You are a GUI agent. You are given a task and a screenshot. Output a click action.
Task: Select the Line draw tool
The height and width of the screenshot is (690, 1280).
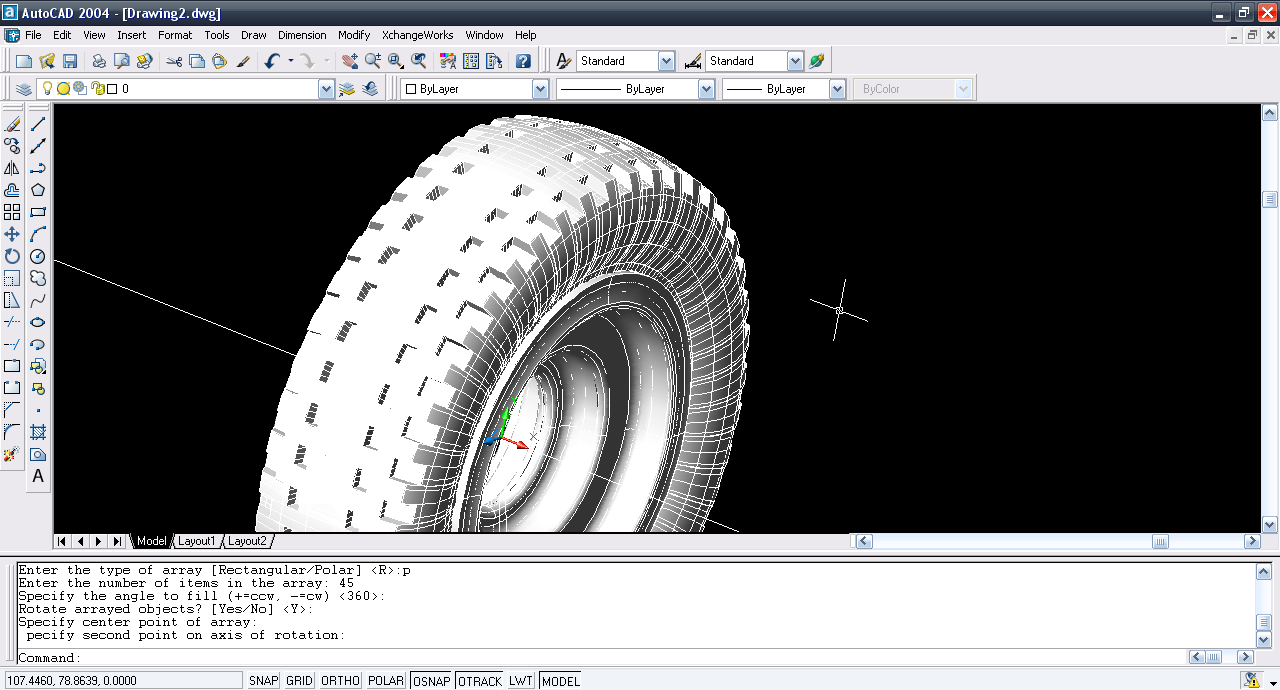[38, 124]
